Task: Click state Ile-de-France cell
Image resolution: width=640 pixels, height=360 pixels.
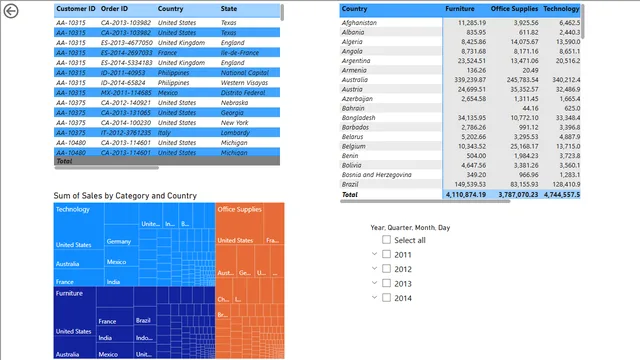Action: 240,53
